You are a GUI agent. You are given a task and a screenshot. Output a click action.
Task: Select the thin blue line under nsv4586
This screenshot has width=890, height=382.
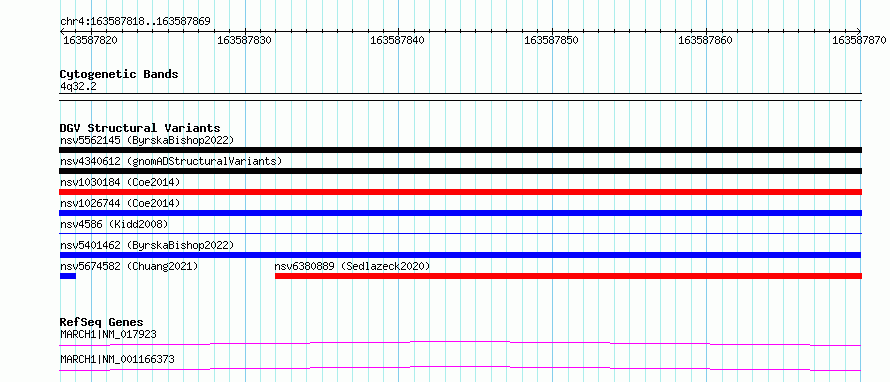[x=460, y=233]
